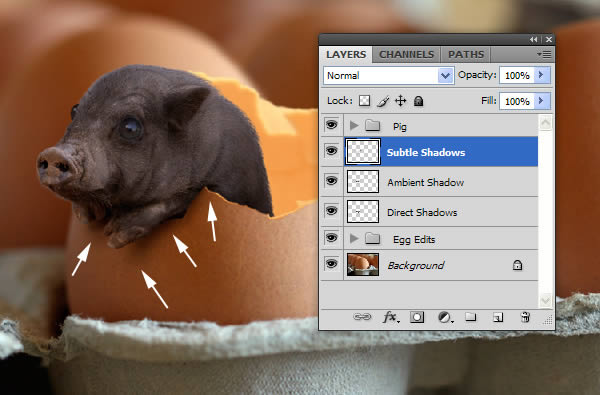Open the Opacity slider arrow
The height and width of the screenshot is (395, 600).
click(541, 75)
